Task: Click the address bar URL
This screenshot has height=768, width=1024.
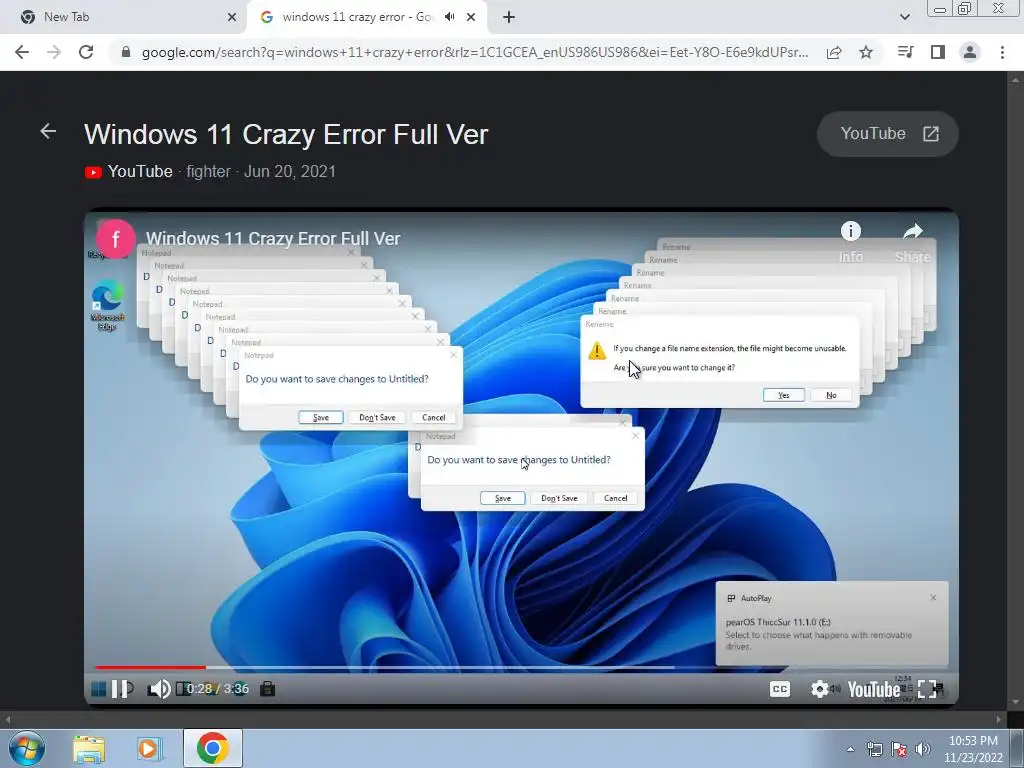Action: [475, 52]
